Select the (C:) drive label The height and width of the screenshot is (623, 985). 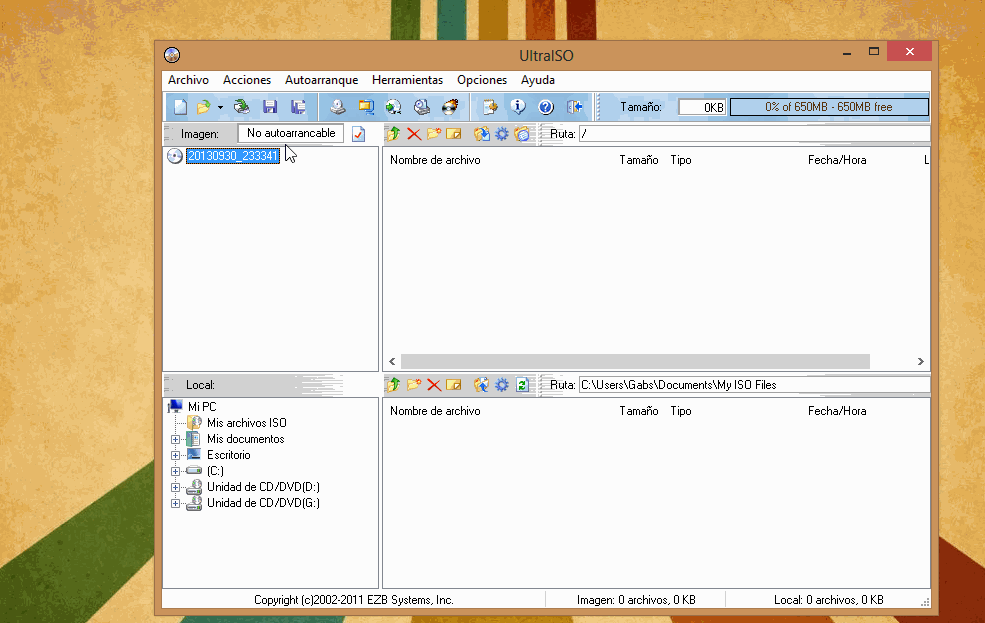pyautogui.click(x=215, y=471)
